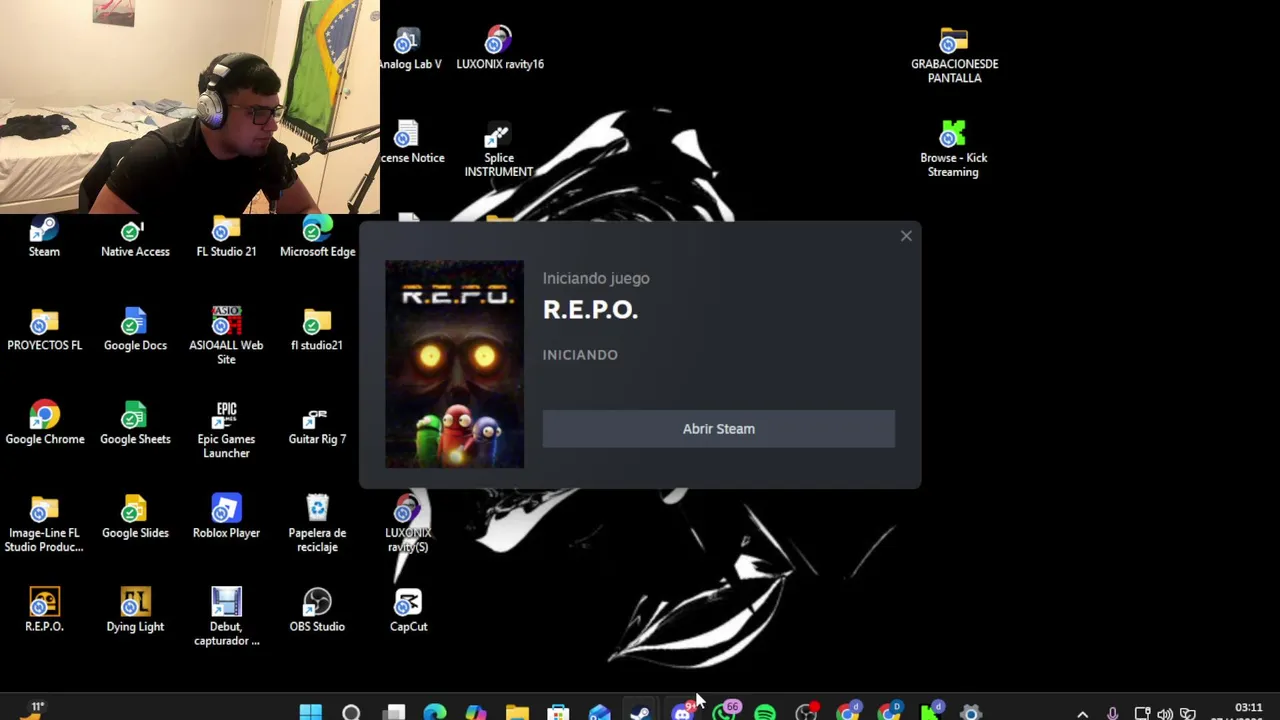1280x720 pixels.
Task: Close the Steam launch dialog
Action: pos(906,236)
